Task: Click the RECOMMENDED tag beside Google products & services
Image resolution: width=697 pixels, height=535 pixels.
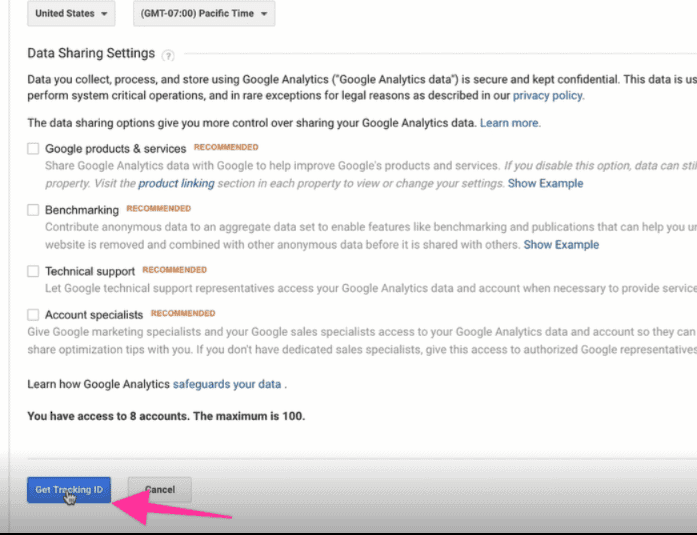Action: click(226, 147)
